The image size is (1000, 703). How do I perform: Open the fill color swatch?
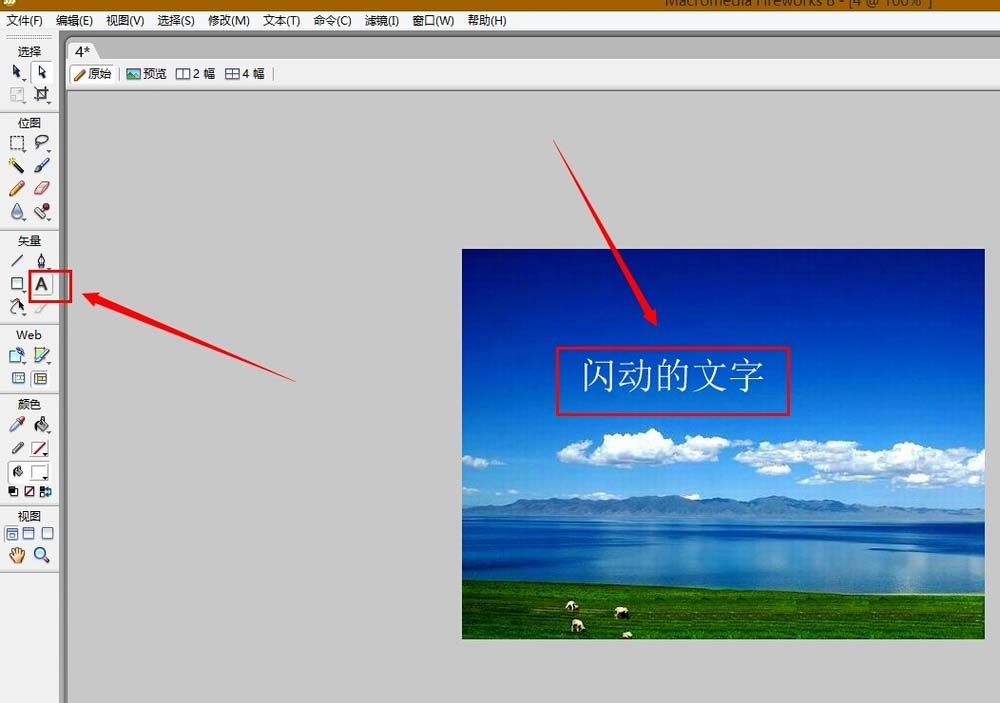(x=40, y=473)
